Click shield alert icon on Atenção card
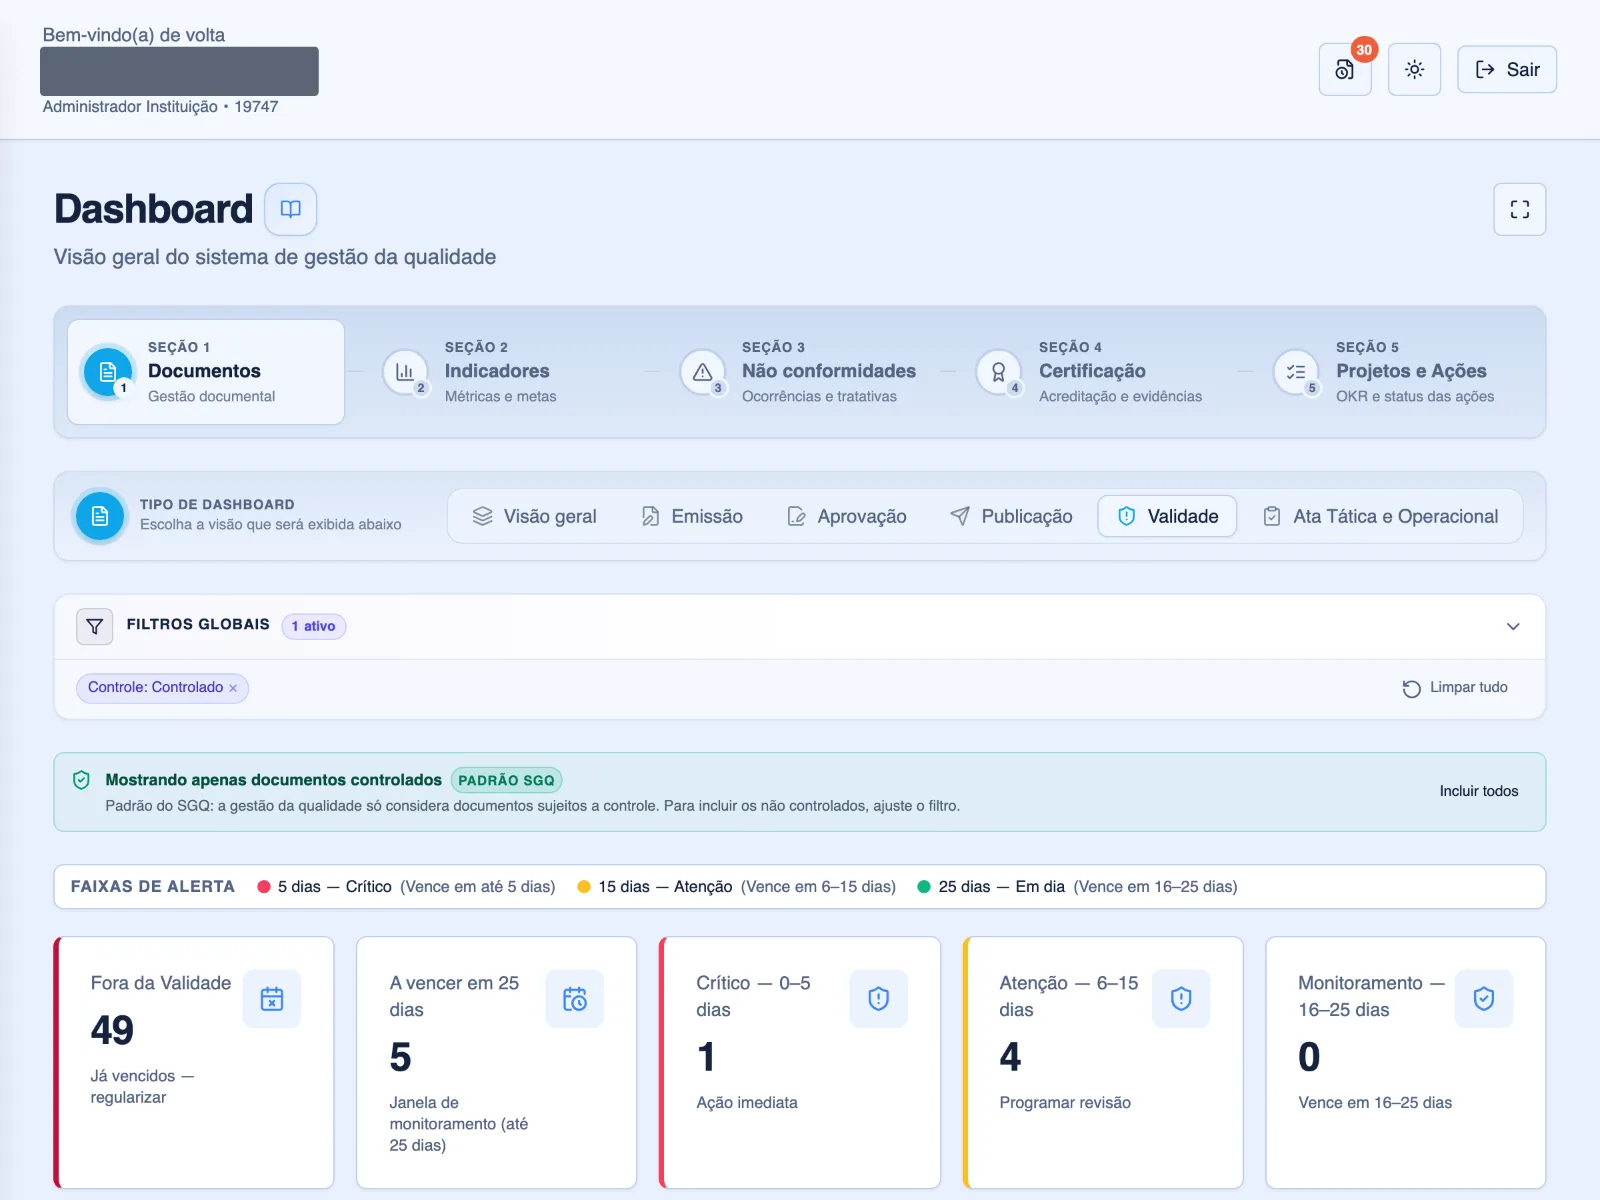 1181,998
